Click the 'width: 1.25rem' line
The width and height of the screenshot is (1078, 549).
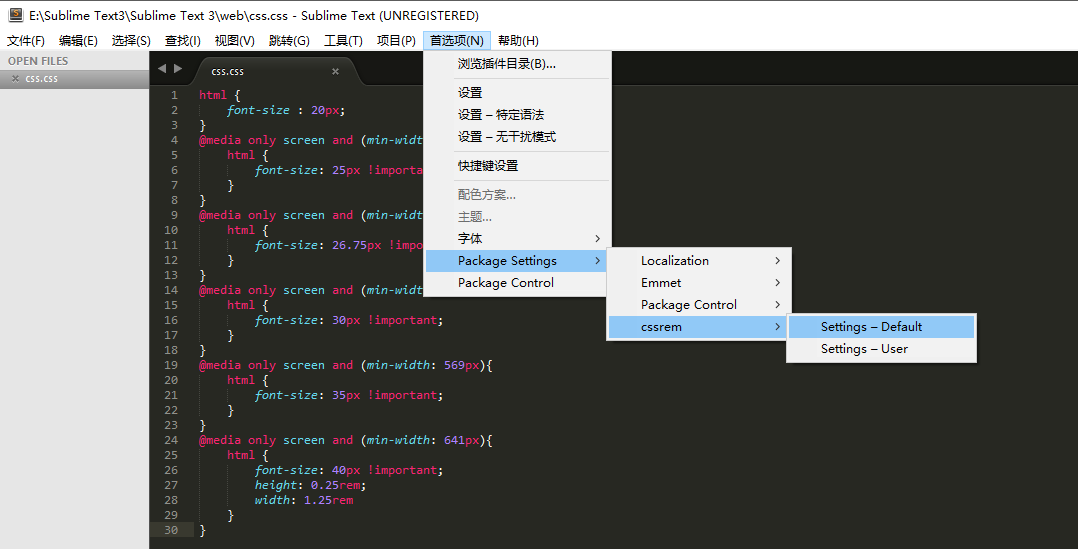(x=304, y=500)
